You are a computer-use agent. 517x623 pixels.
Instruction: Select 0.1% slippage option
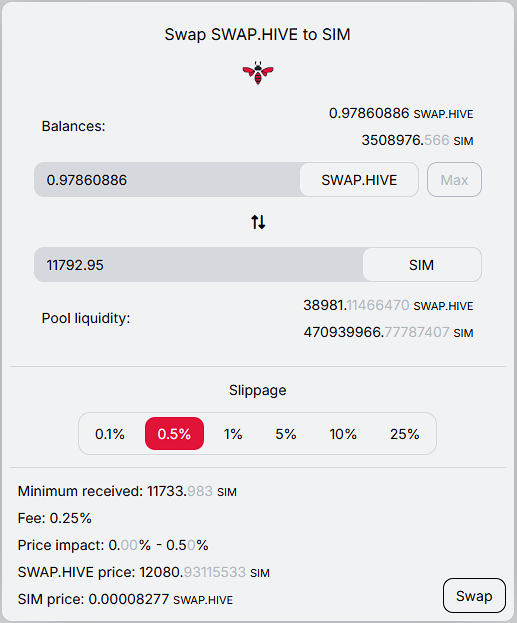tap(110, 434)
